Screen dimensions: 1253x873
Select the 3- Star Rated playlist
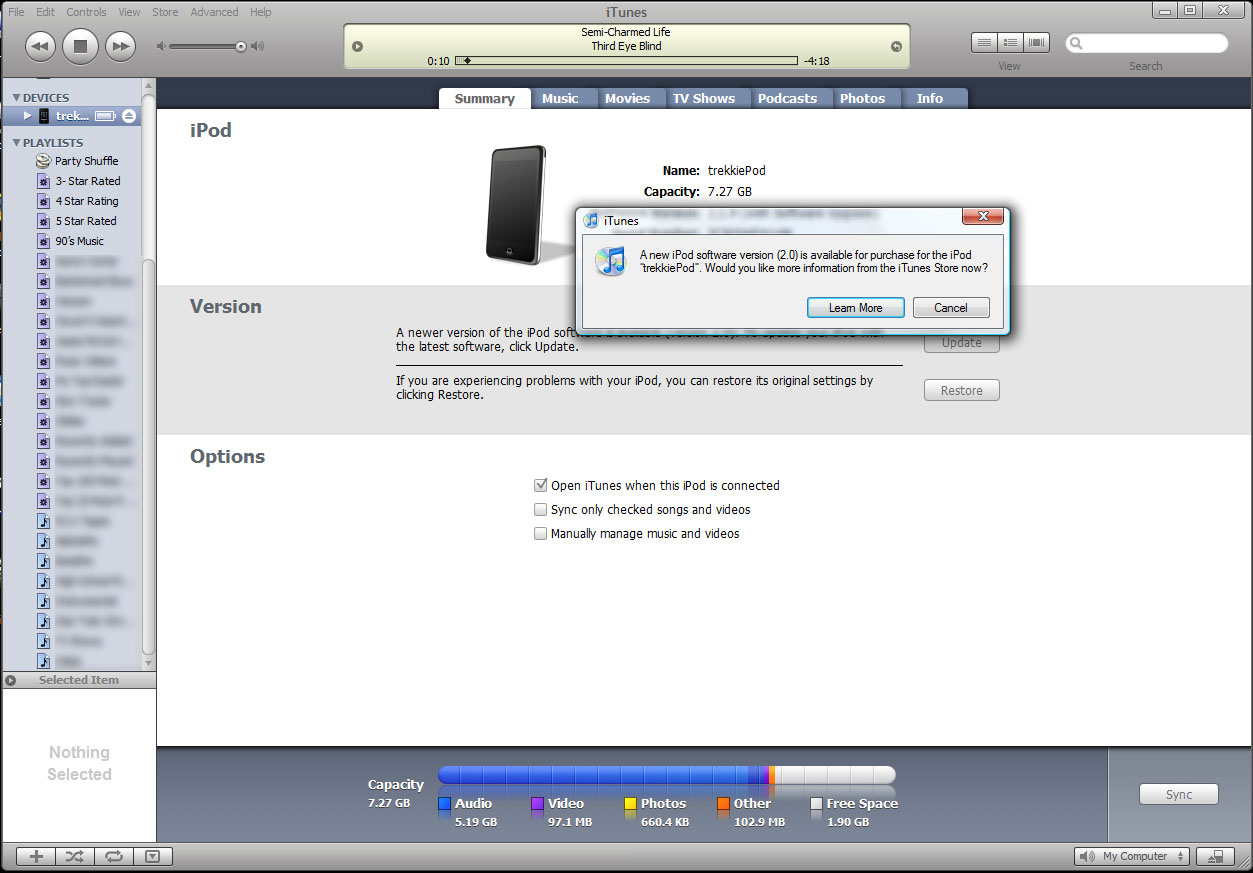[x=87, y=181]
